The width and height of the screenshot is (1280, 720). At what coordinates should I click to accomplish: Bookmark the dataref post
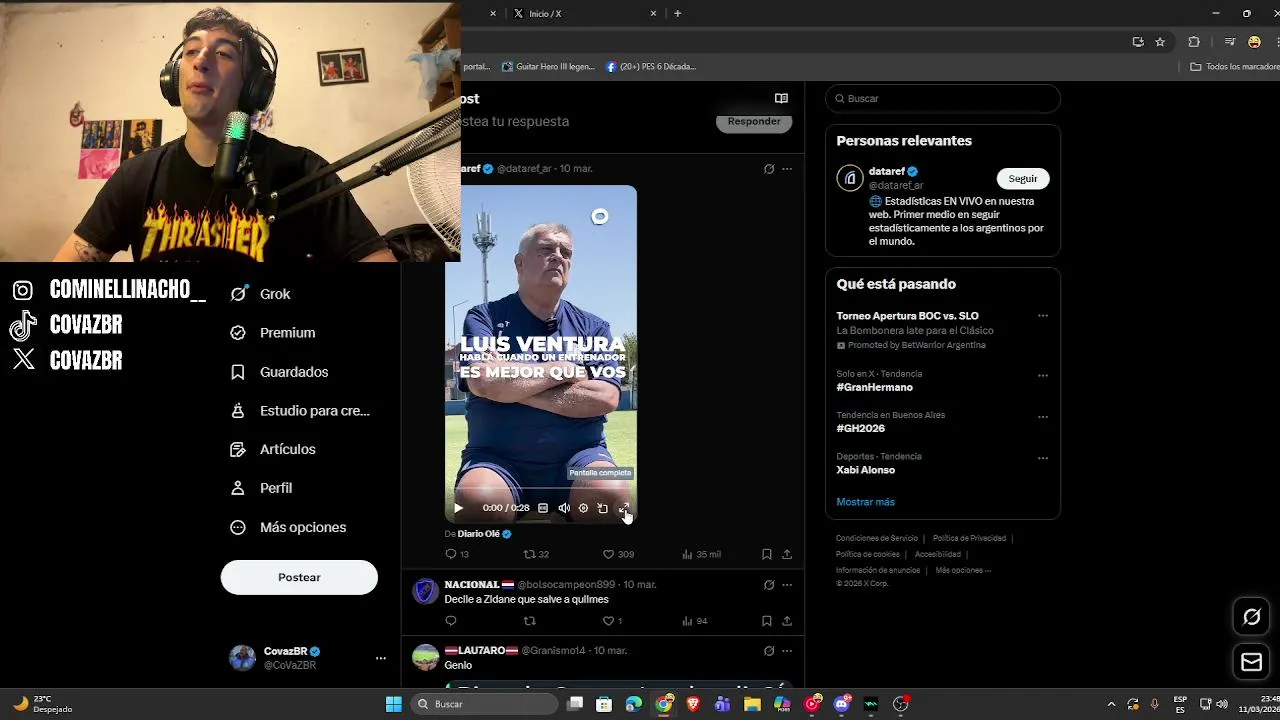click(x=766, y=554)
